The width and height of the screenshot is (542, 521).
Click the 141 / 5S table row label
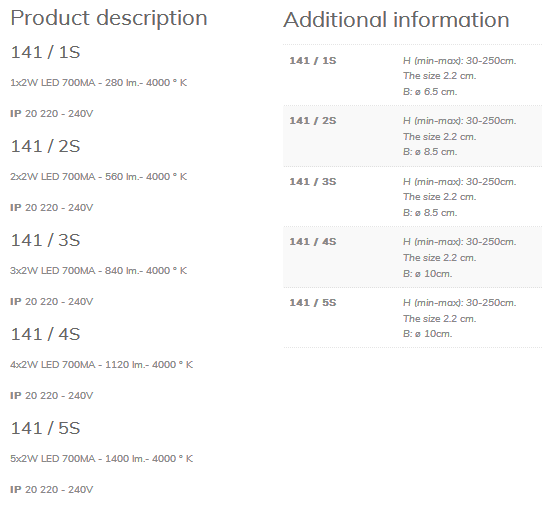[x=313, y=303]
